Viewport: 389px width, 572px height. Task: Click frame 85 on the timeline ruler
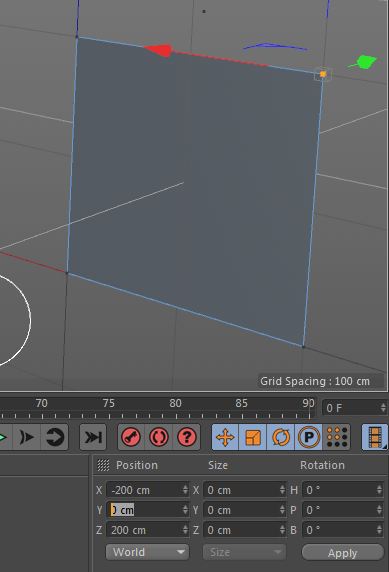(x=242, y=403)
